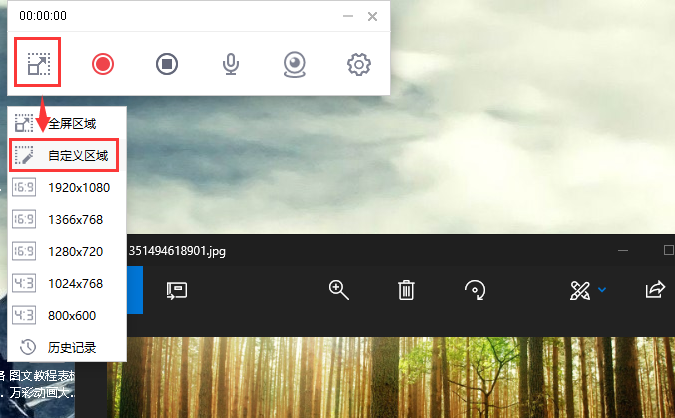
Task: Choose 800x600 region preset
Action: [x=67, y=316]
